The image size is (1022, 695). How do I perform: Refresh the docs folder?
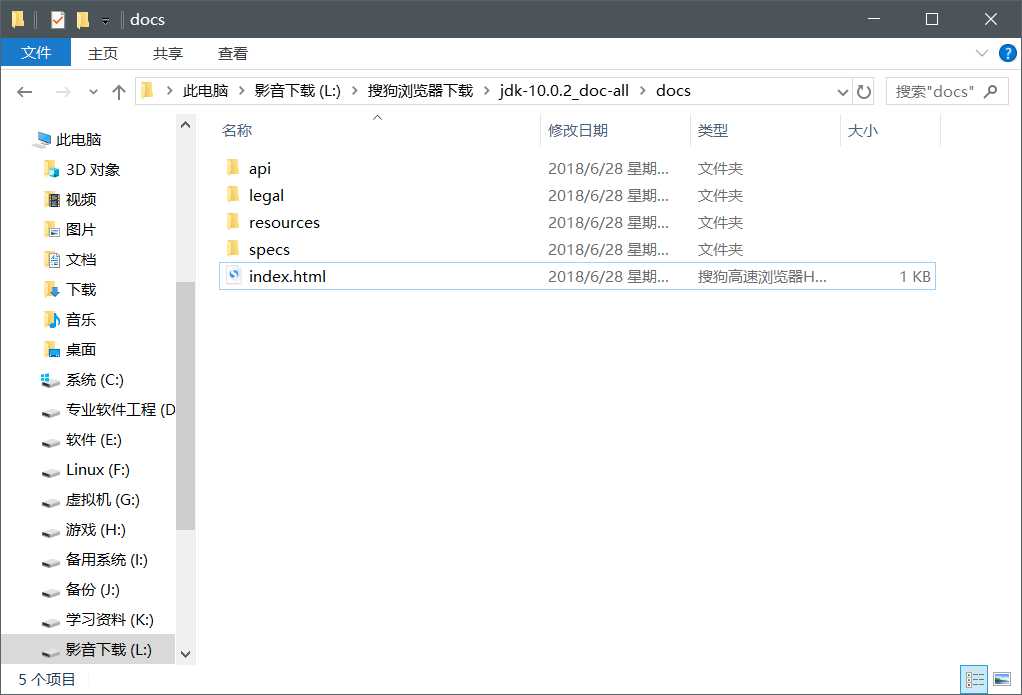(864, 92)
